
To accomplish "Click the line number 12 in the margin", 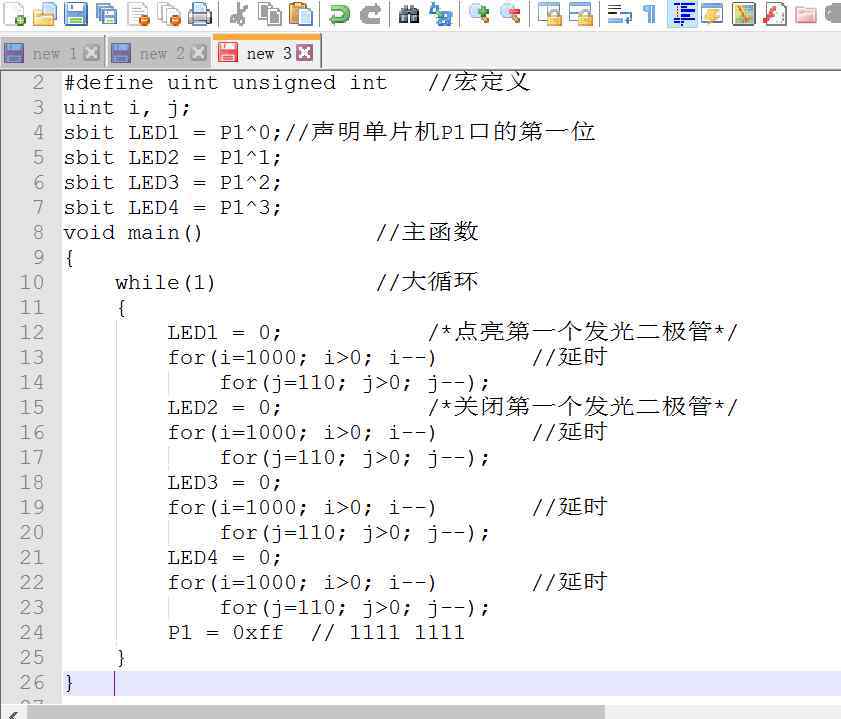I will [x=31, y=332].
